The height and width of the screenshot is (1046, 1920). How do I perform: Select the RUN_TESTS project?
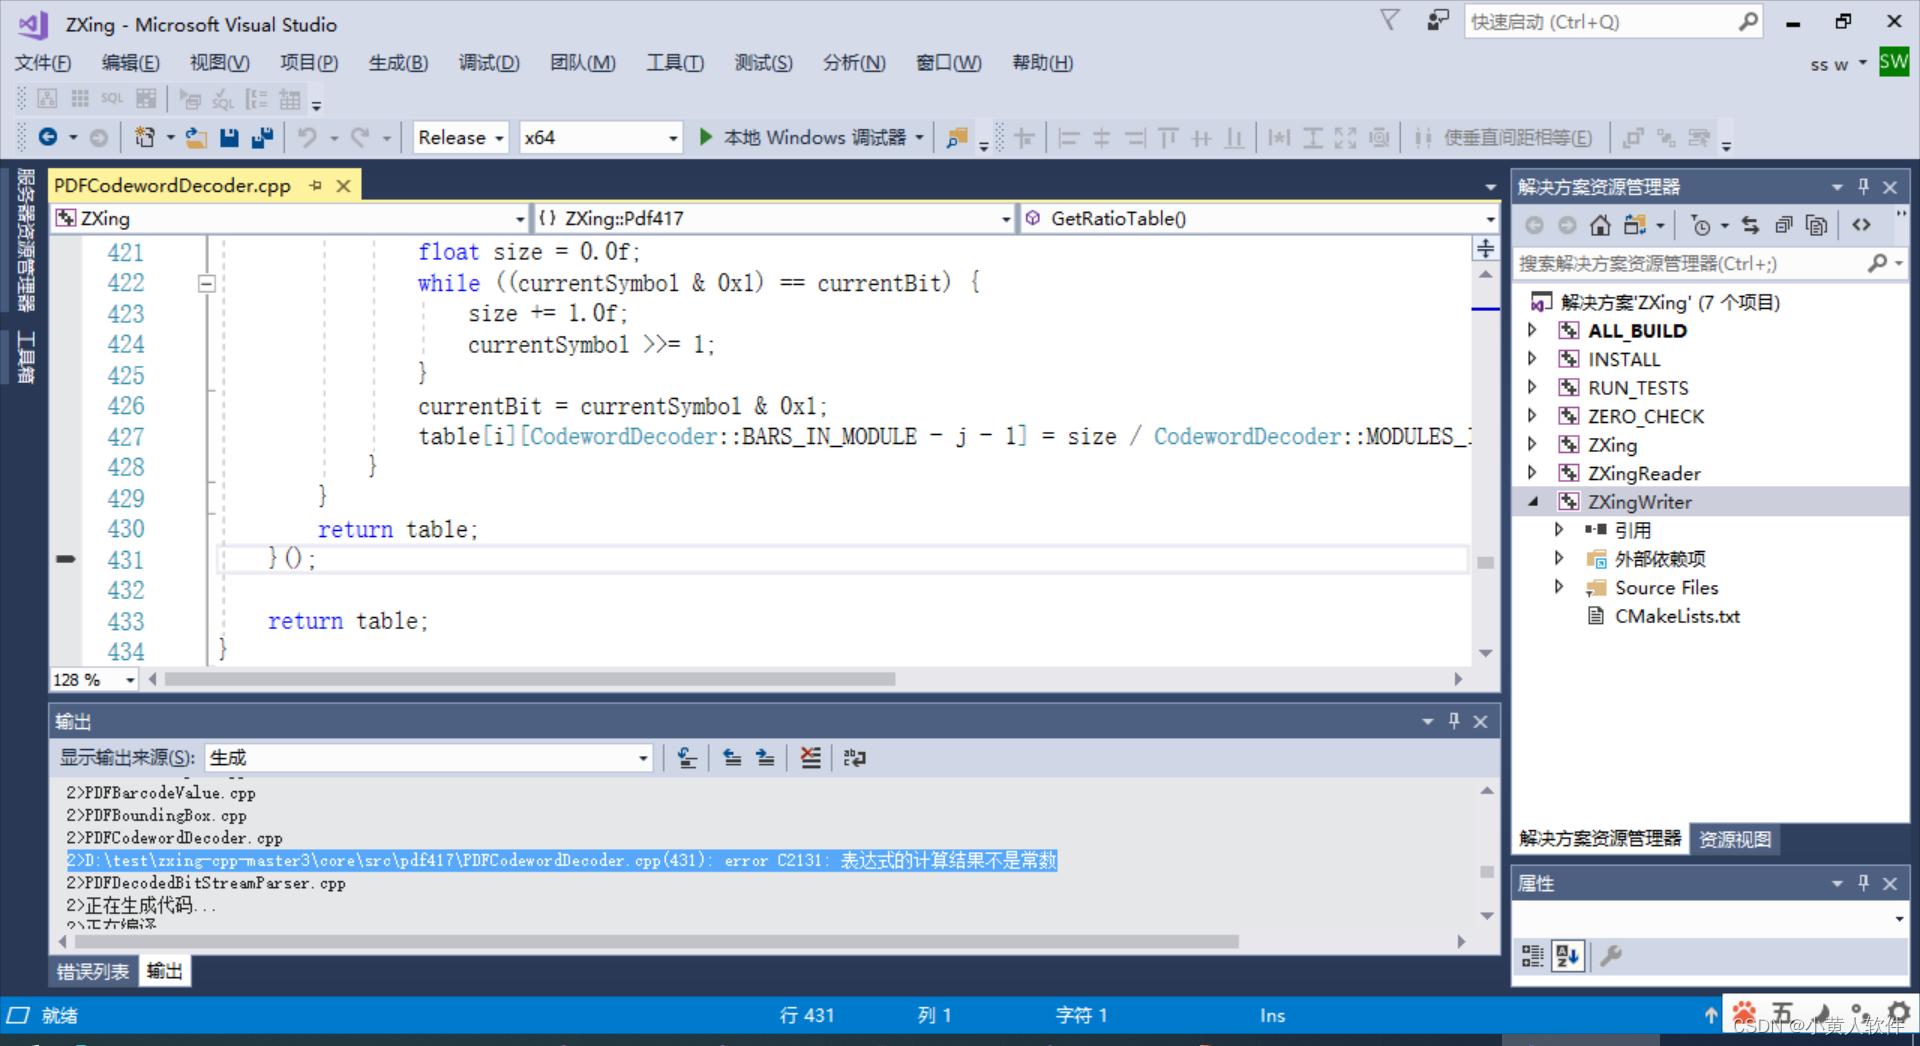click(1638, 388)
